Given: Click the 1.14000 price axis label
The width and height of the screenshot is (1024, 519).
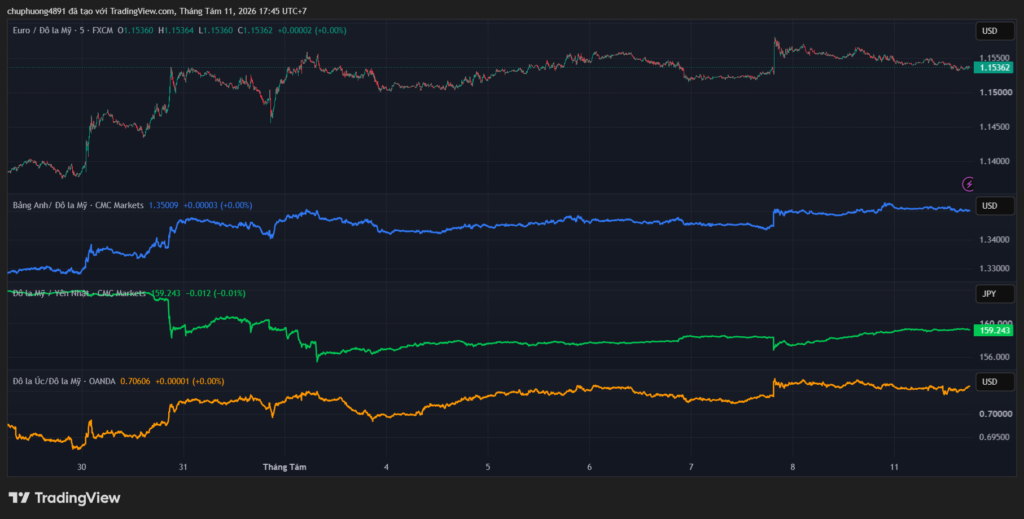Looking at the screenshot, I should point(997,161).
